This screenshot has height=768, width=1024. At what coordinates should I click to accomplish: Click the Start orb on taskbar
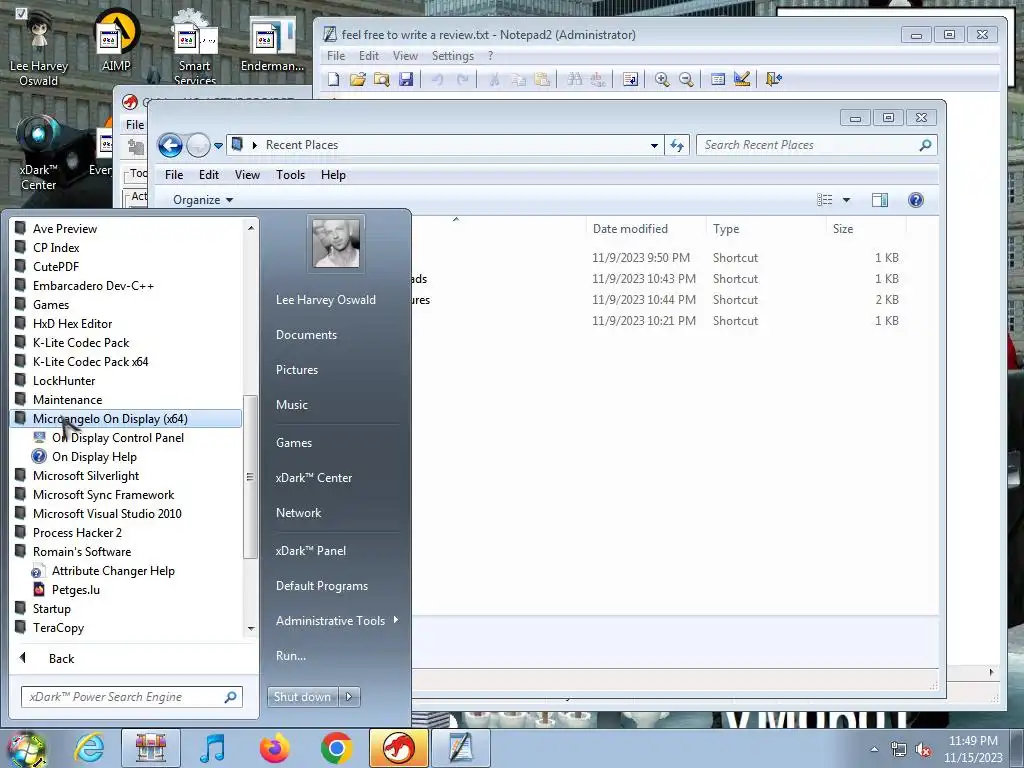(26, 750)
